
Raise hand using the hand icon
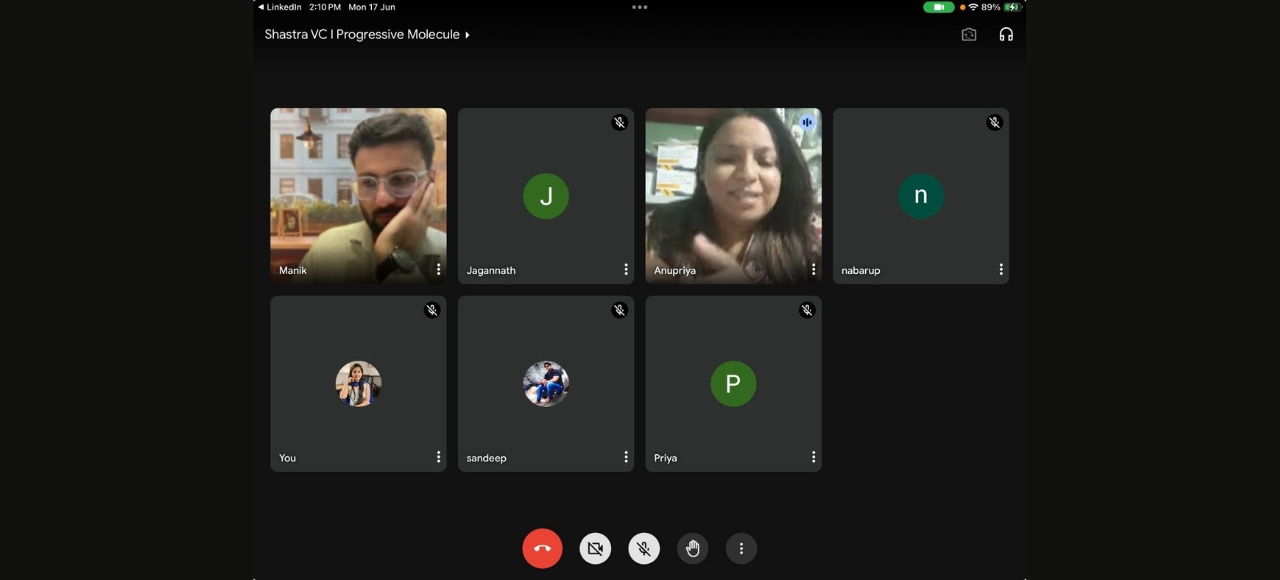point(692,548)
